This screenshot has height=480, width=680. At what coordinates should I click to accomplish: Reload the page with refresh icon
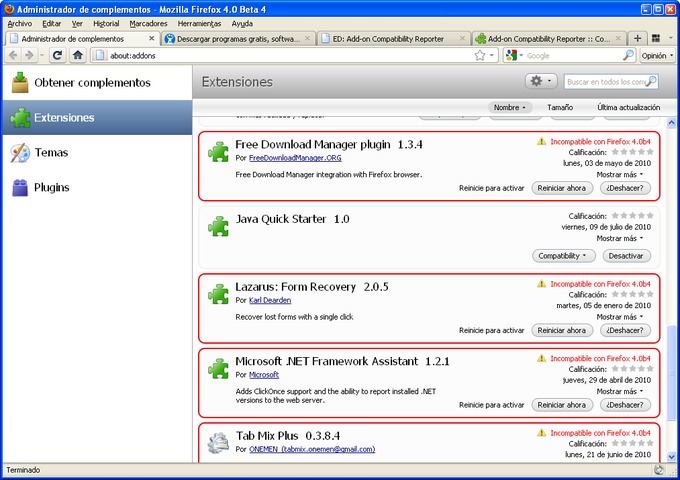(x=58, y=55)
